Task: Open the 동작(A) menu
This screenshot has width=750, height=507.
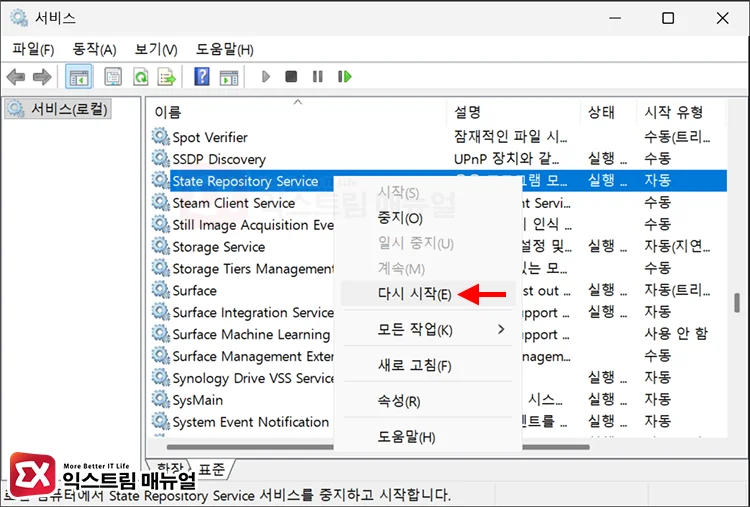Action: coord(94,49)
